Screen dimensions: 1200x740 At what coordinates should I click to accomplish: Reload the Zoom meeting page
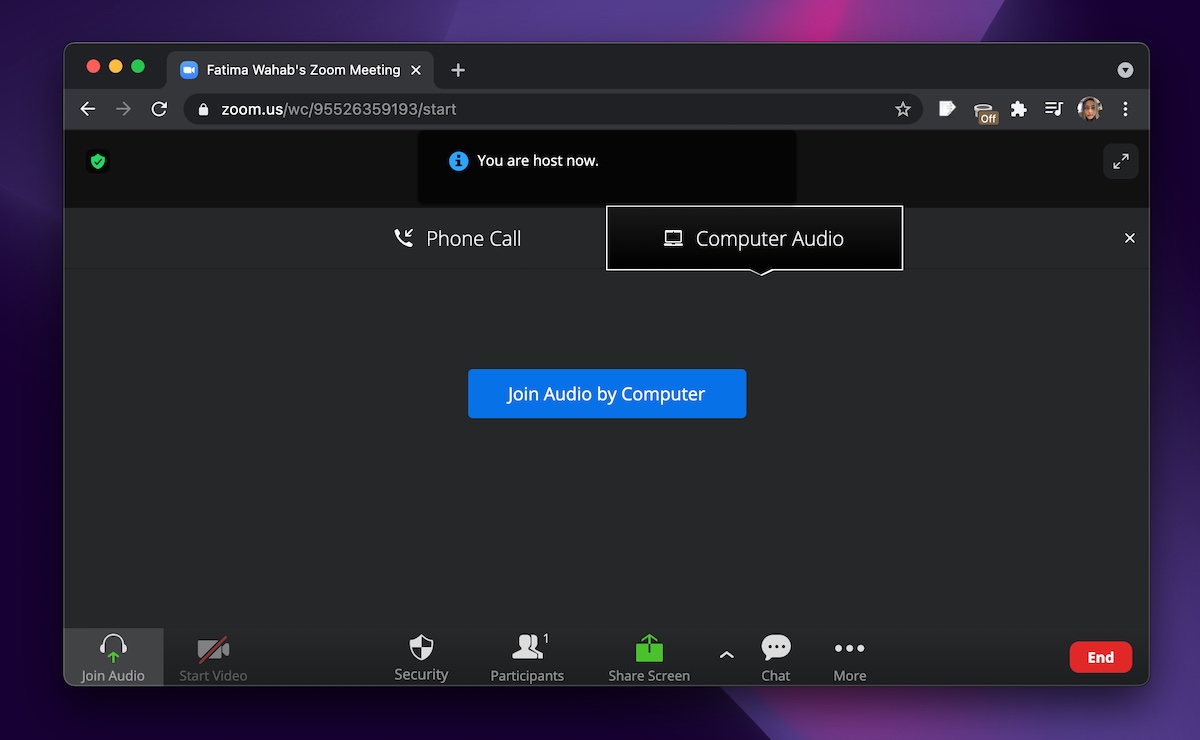point(159,109)
